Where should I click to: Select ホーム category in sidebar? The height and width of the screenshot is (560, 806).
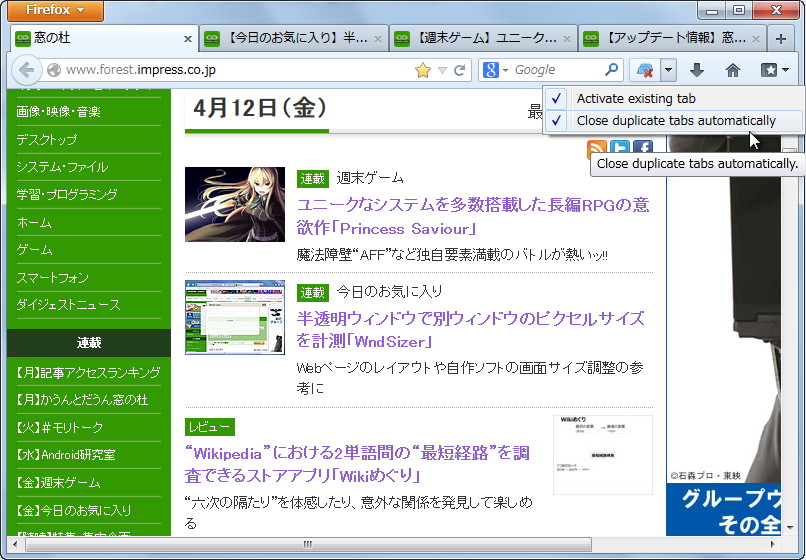[34, 223]
